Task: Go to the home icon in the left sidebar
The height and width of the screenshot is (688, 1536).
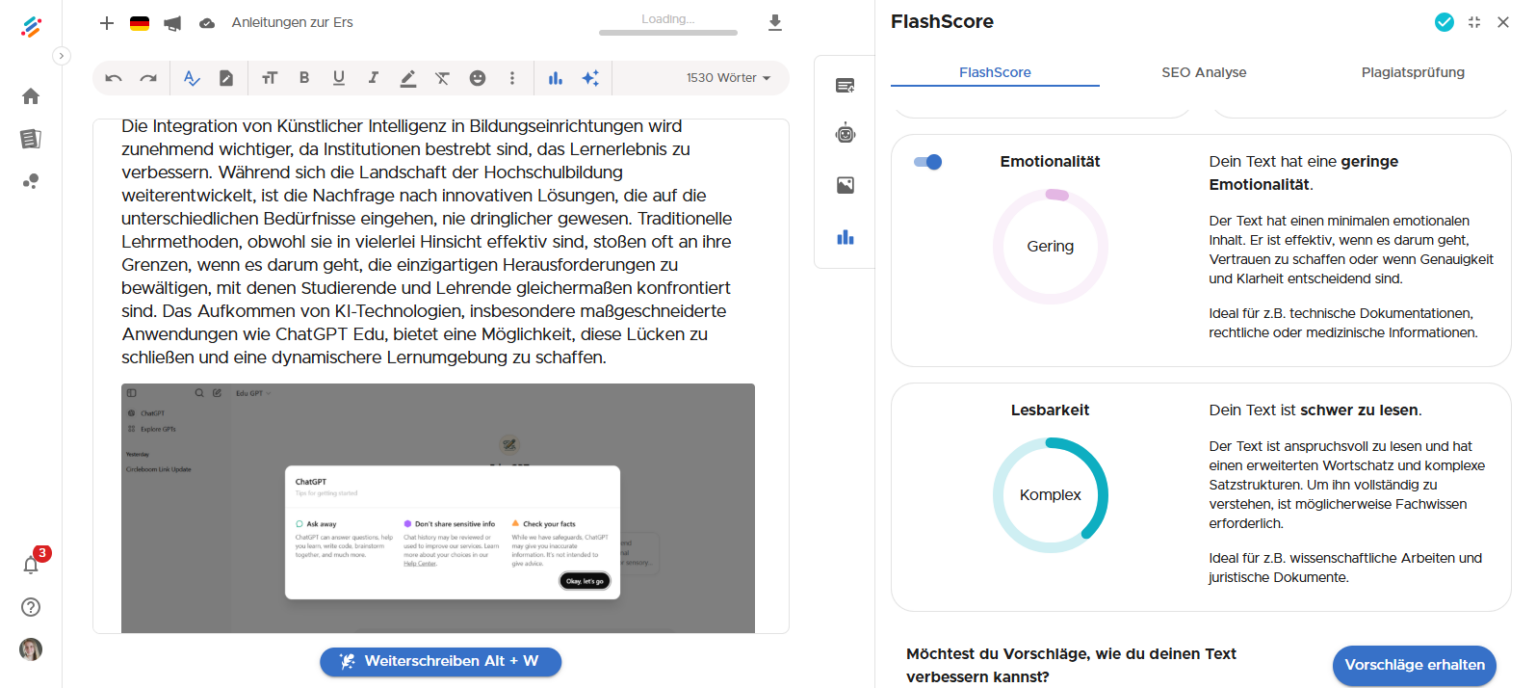Action: (x=31, y=96)
